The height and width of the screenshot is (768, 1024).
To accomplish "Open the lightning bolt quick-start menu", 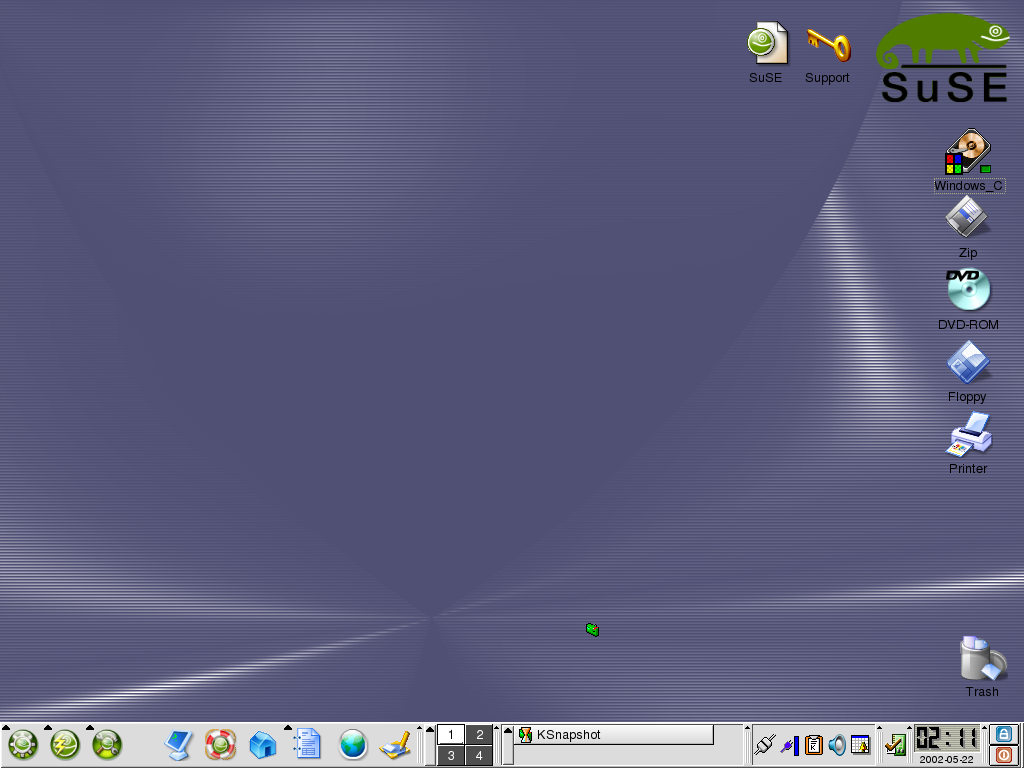I will click(65, 744).
